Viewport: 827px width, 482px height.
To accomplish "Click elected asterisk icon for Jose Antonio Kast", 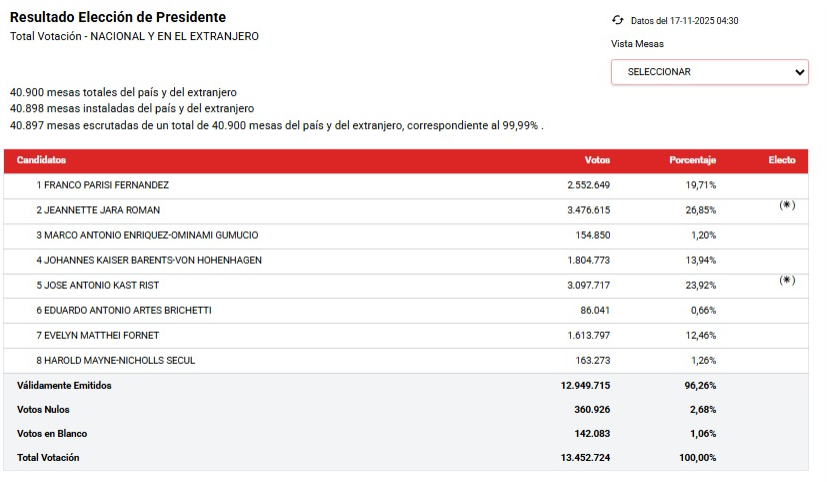I will tap(787, 280).
